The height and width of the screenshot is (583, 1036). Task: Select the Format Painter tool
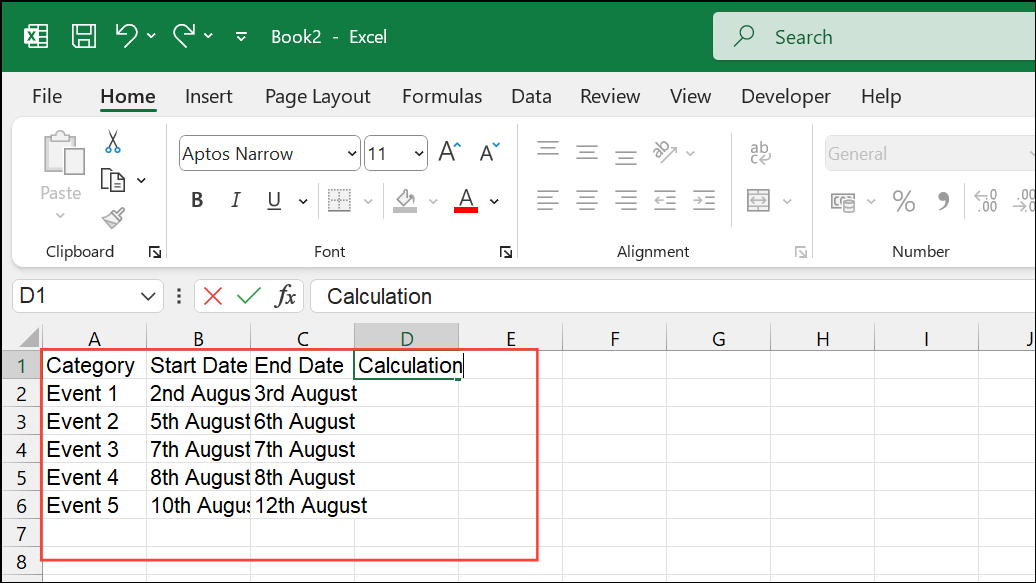(113, 219)
